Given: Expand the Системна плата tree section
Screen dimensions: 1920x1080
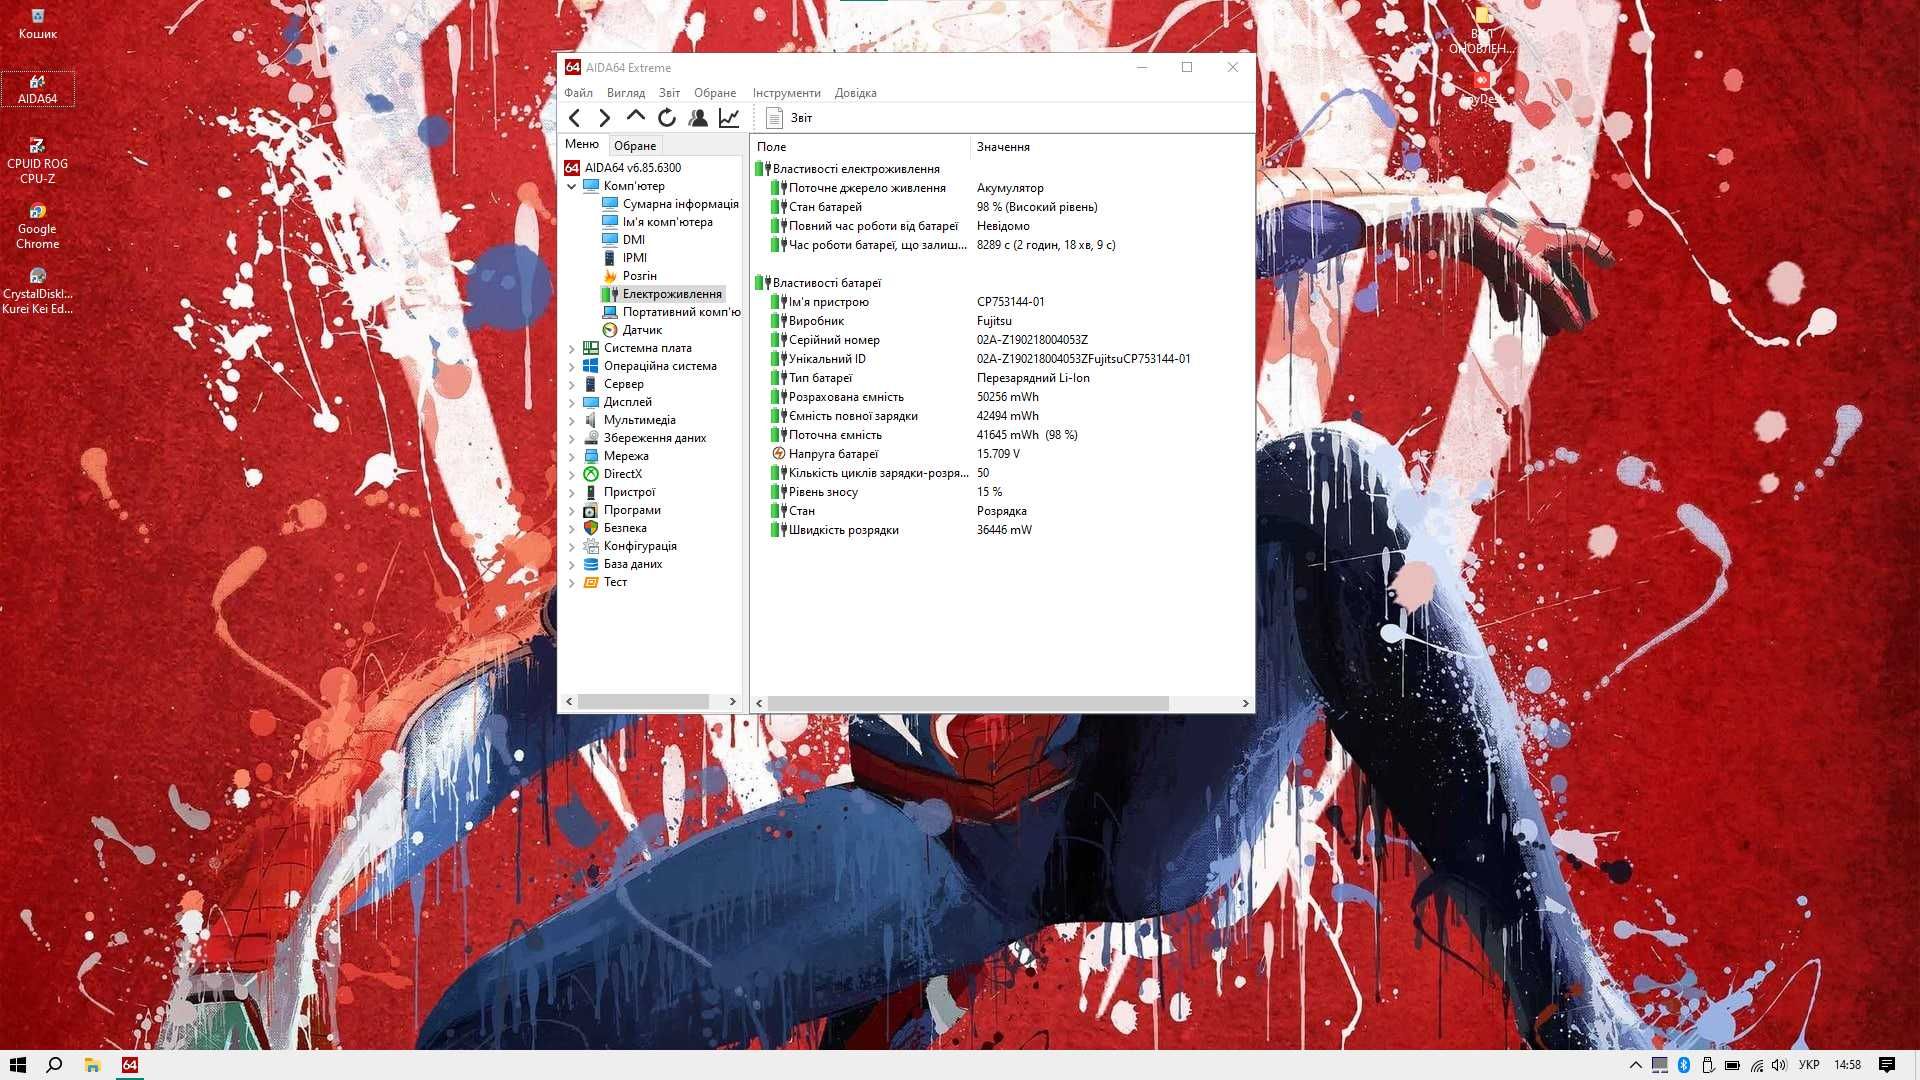Looking at the screenshot, I should pyautogui.click(x=572, y=347).
